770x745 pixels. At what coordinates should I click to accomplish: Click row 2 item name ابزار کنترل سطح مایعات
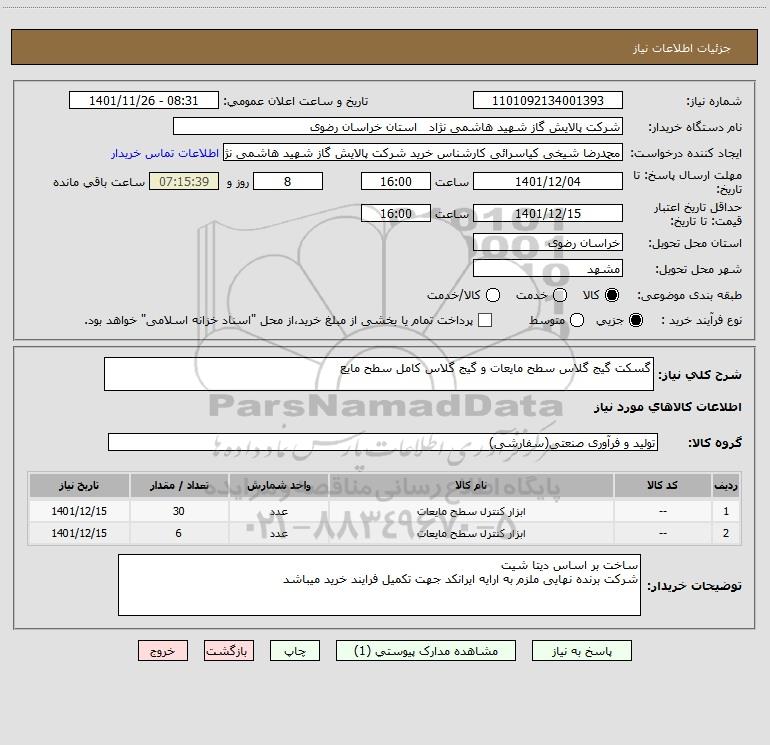coord(471,533)
